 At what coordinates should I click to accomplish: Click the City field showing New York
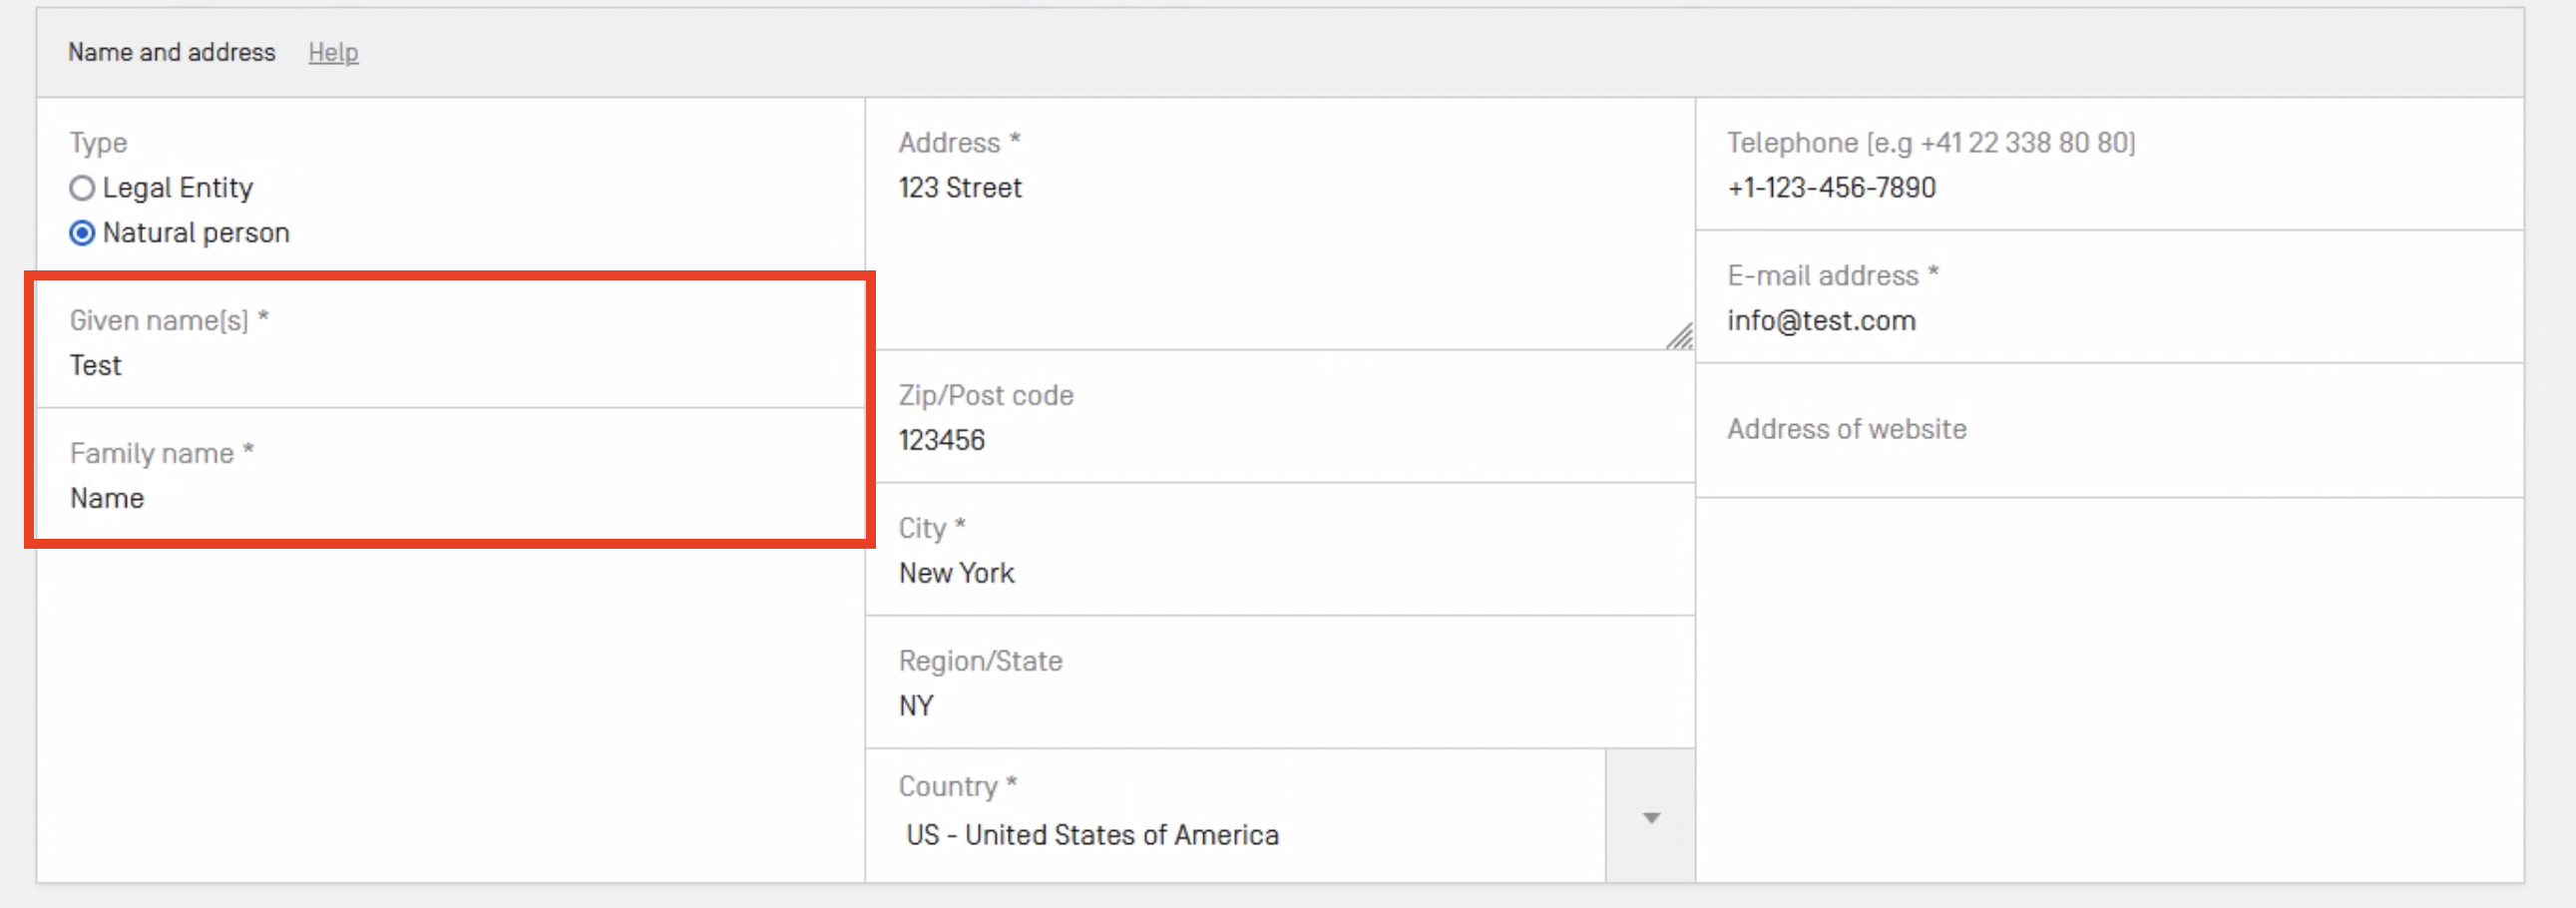click(x=1278, y=573)
